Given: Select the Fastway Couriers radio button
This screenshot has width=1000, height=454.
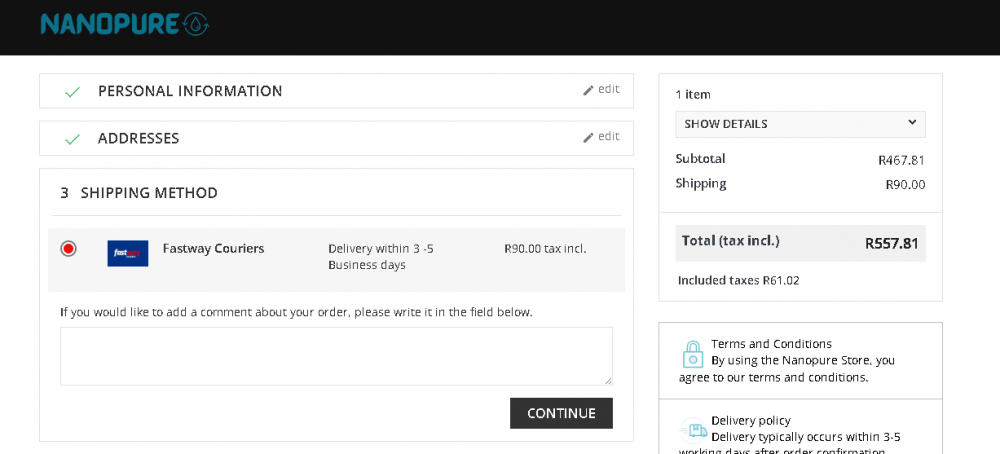Looking at the screenshot, I should click(x=68, y=249).
